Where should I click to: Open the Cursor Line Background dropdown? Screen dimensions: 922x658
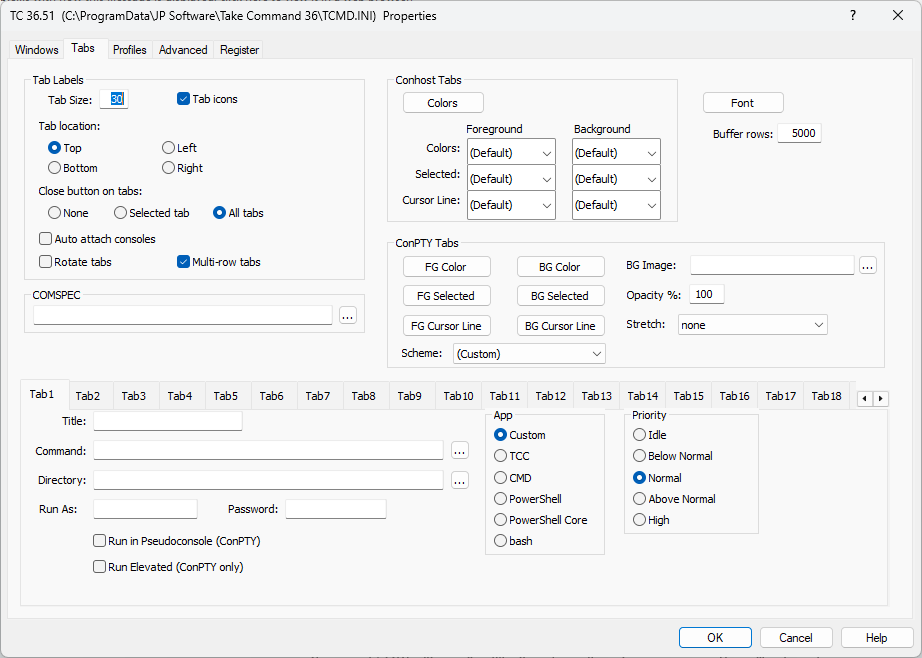point(616,205)
